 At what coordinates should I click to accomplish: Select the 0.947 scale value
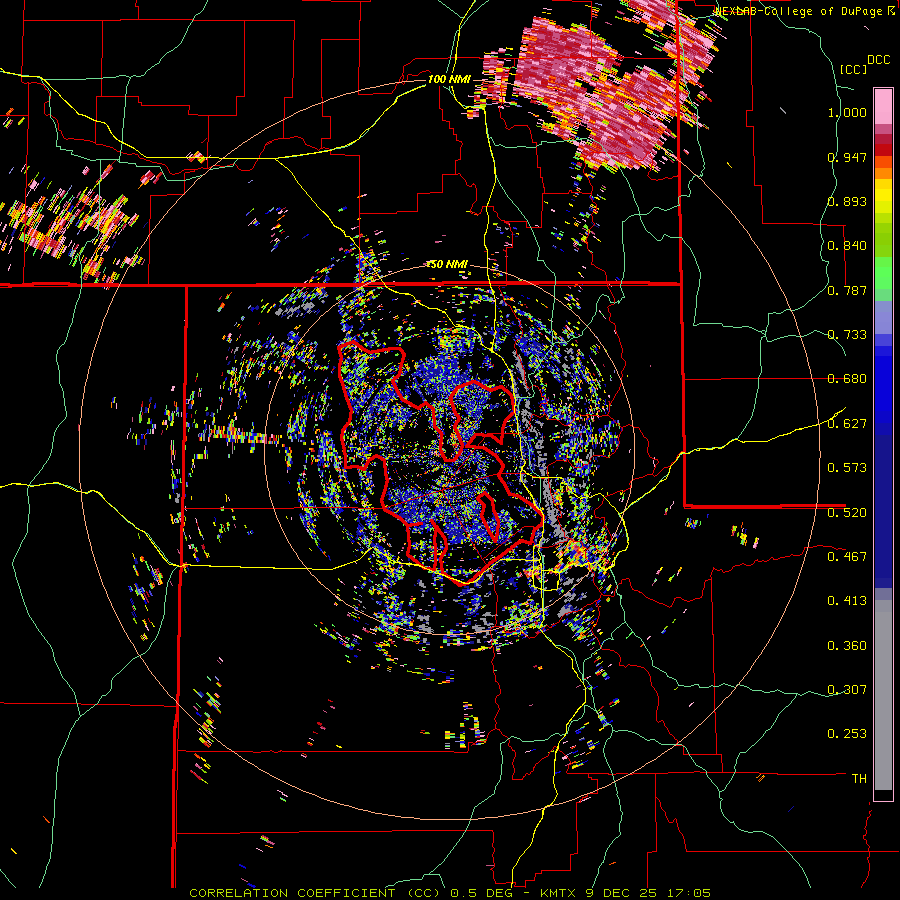click(847, 157)
